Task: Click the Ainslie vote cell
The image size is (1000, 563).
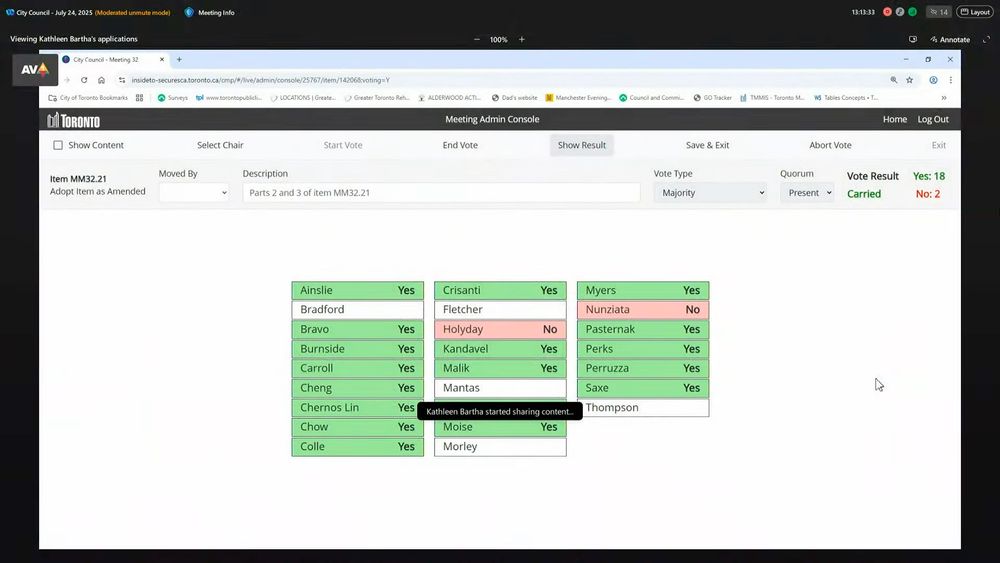Action: 358,290
